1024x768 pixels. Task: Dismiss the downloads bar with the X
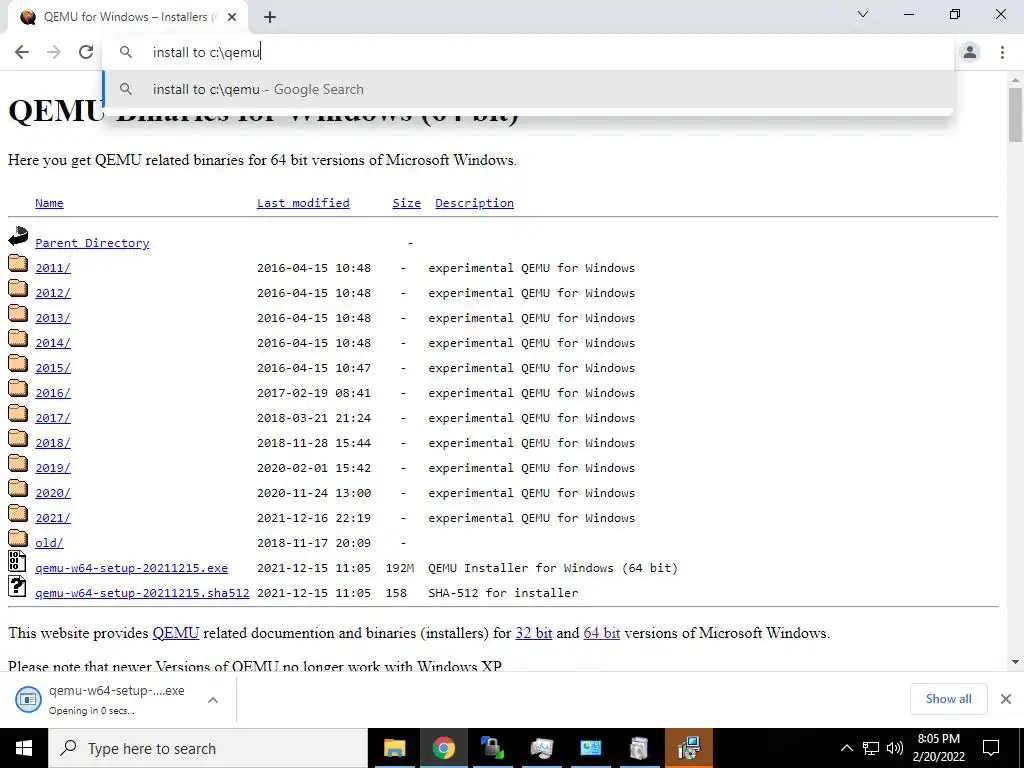[1006, 699]
